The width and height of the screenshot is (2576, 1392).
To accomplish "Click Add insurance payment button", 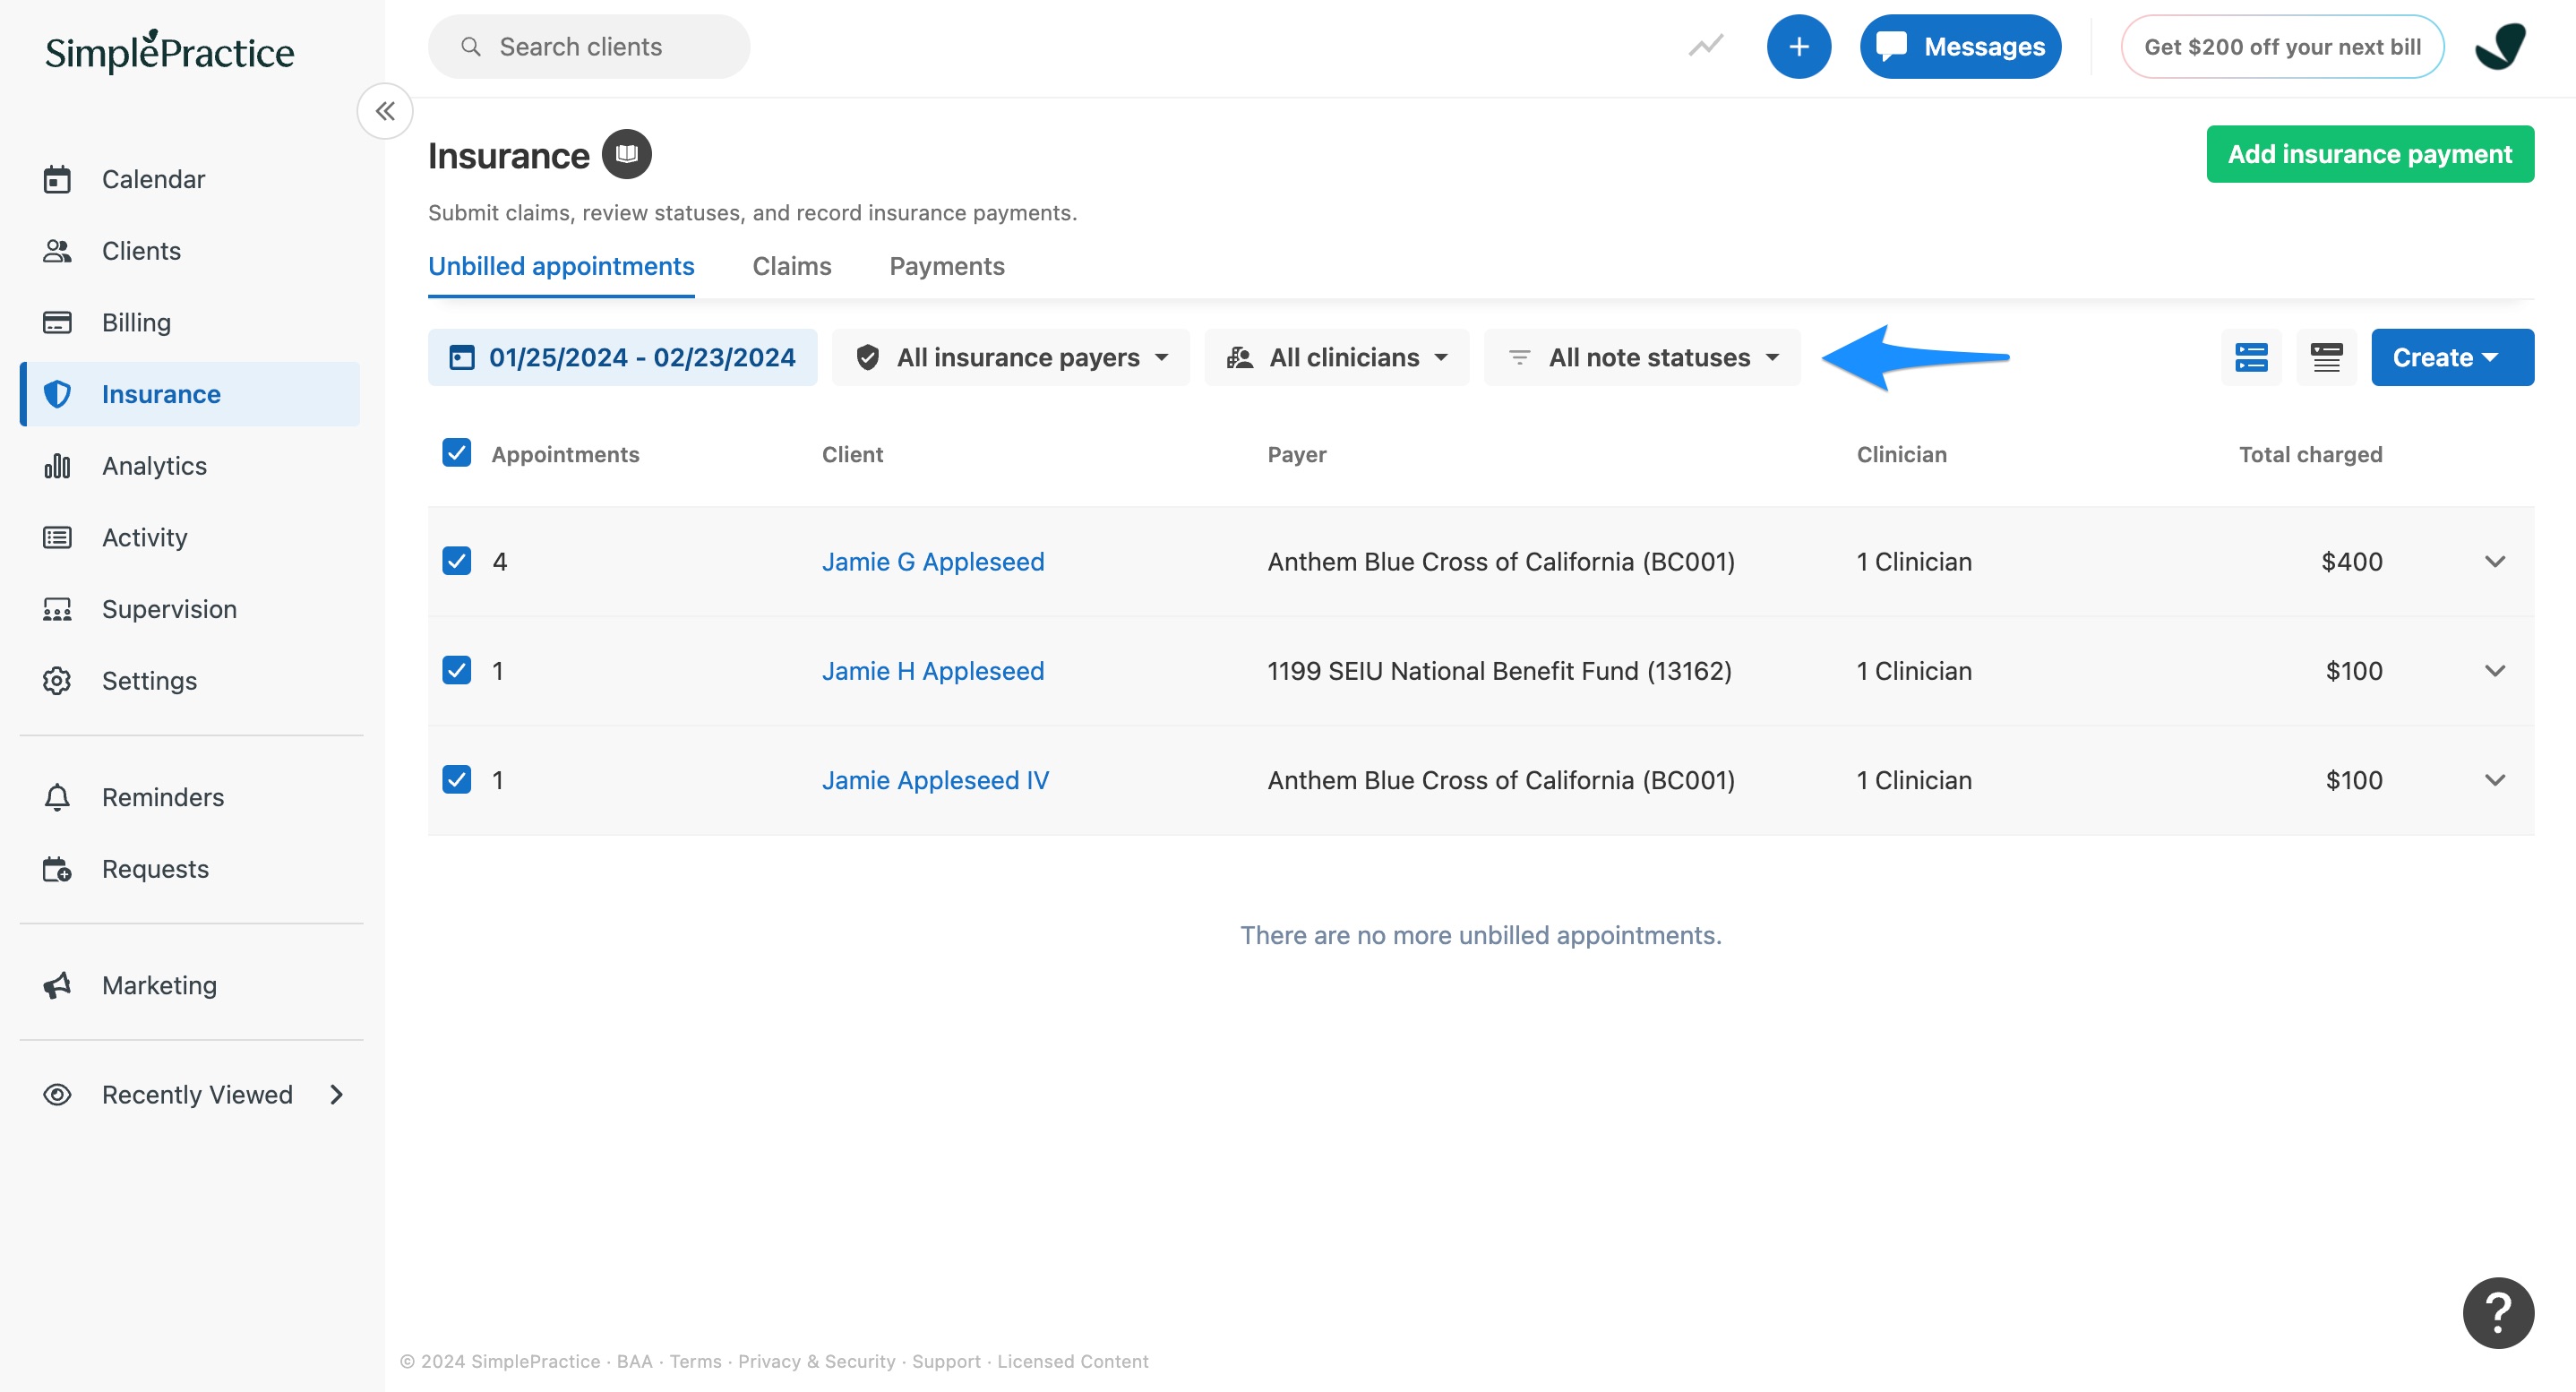I will pos(2370,154).
